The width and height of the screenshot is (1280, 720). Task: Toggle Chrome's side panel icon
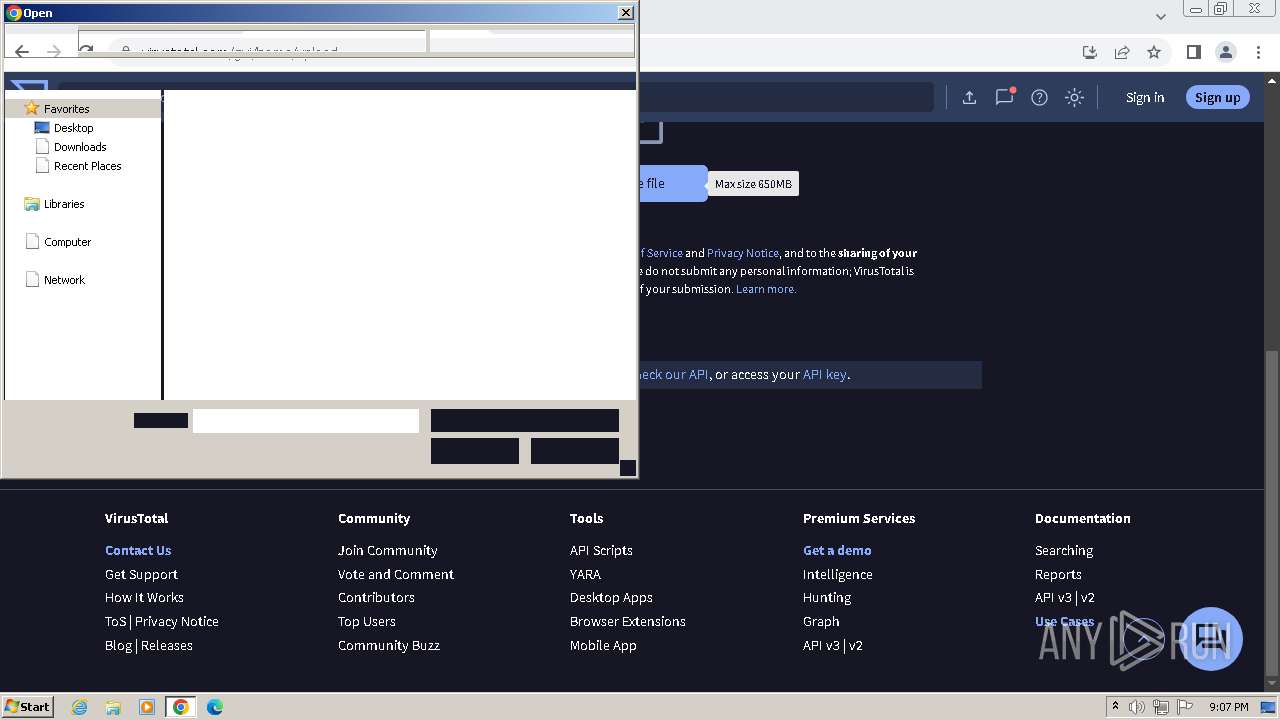click(1193, 52)
